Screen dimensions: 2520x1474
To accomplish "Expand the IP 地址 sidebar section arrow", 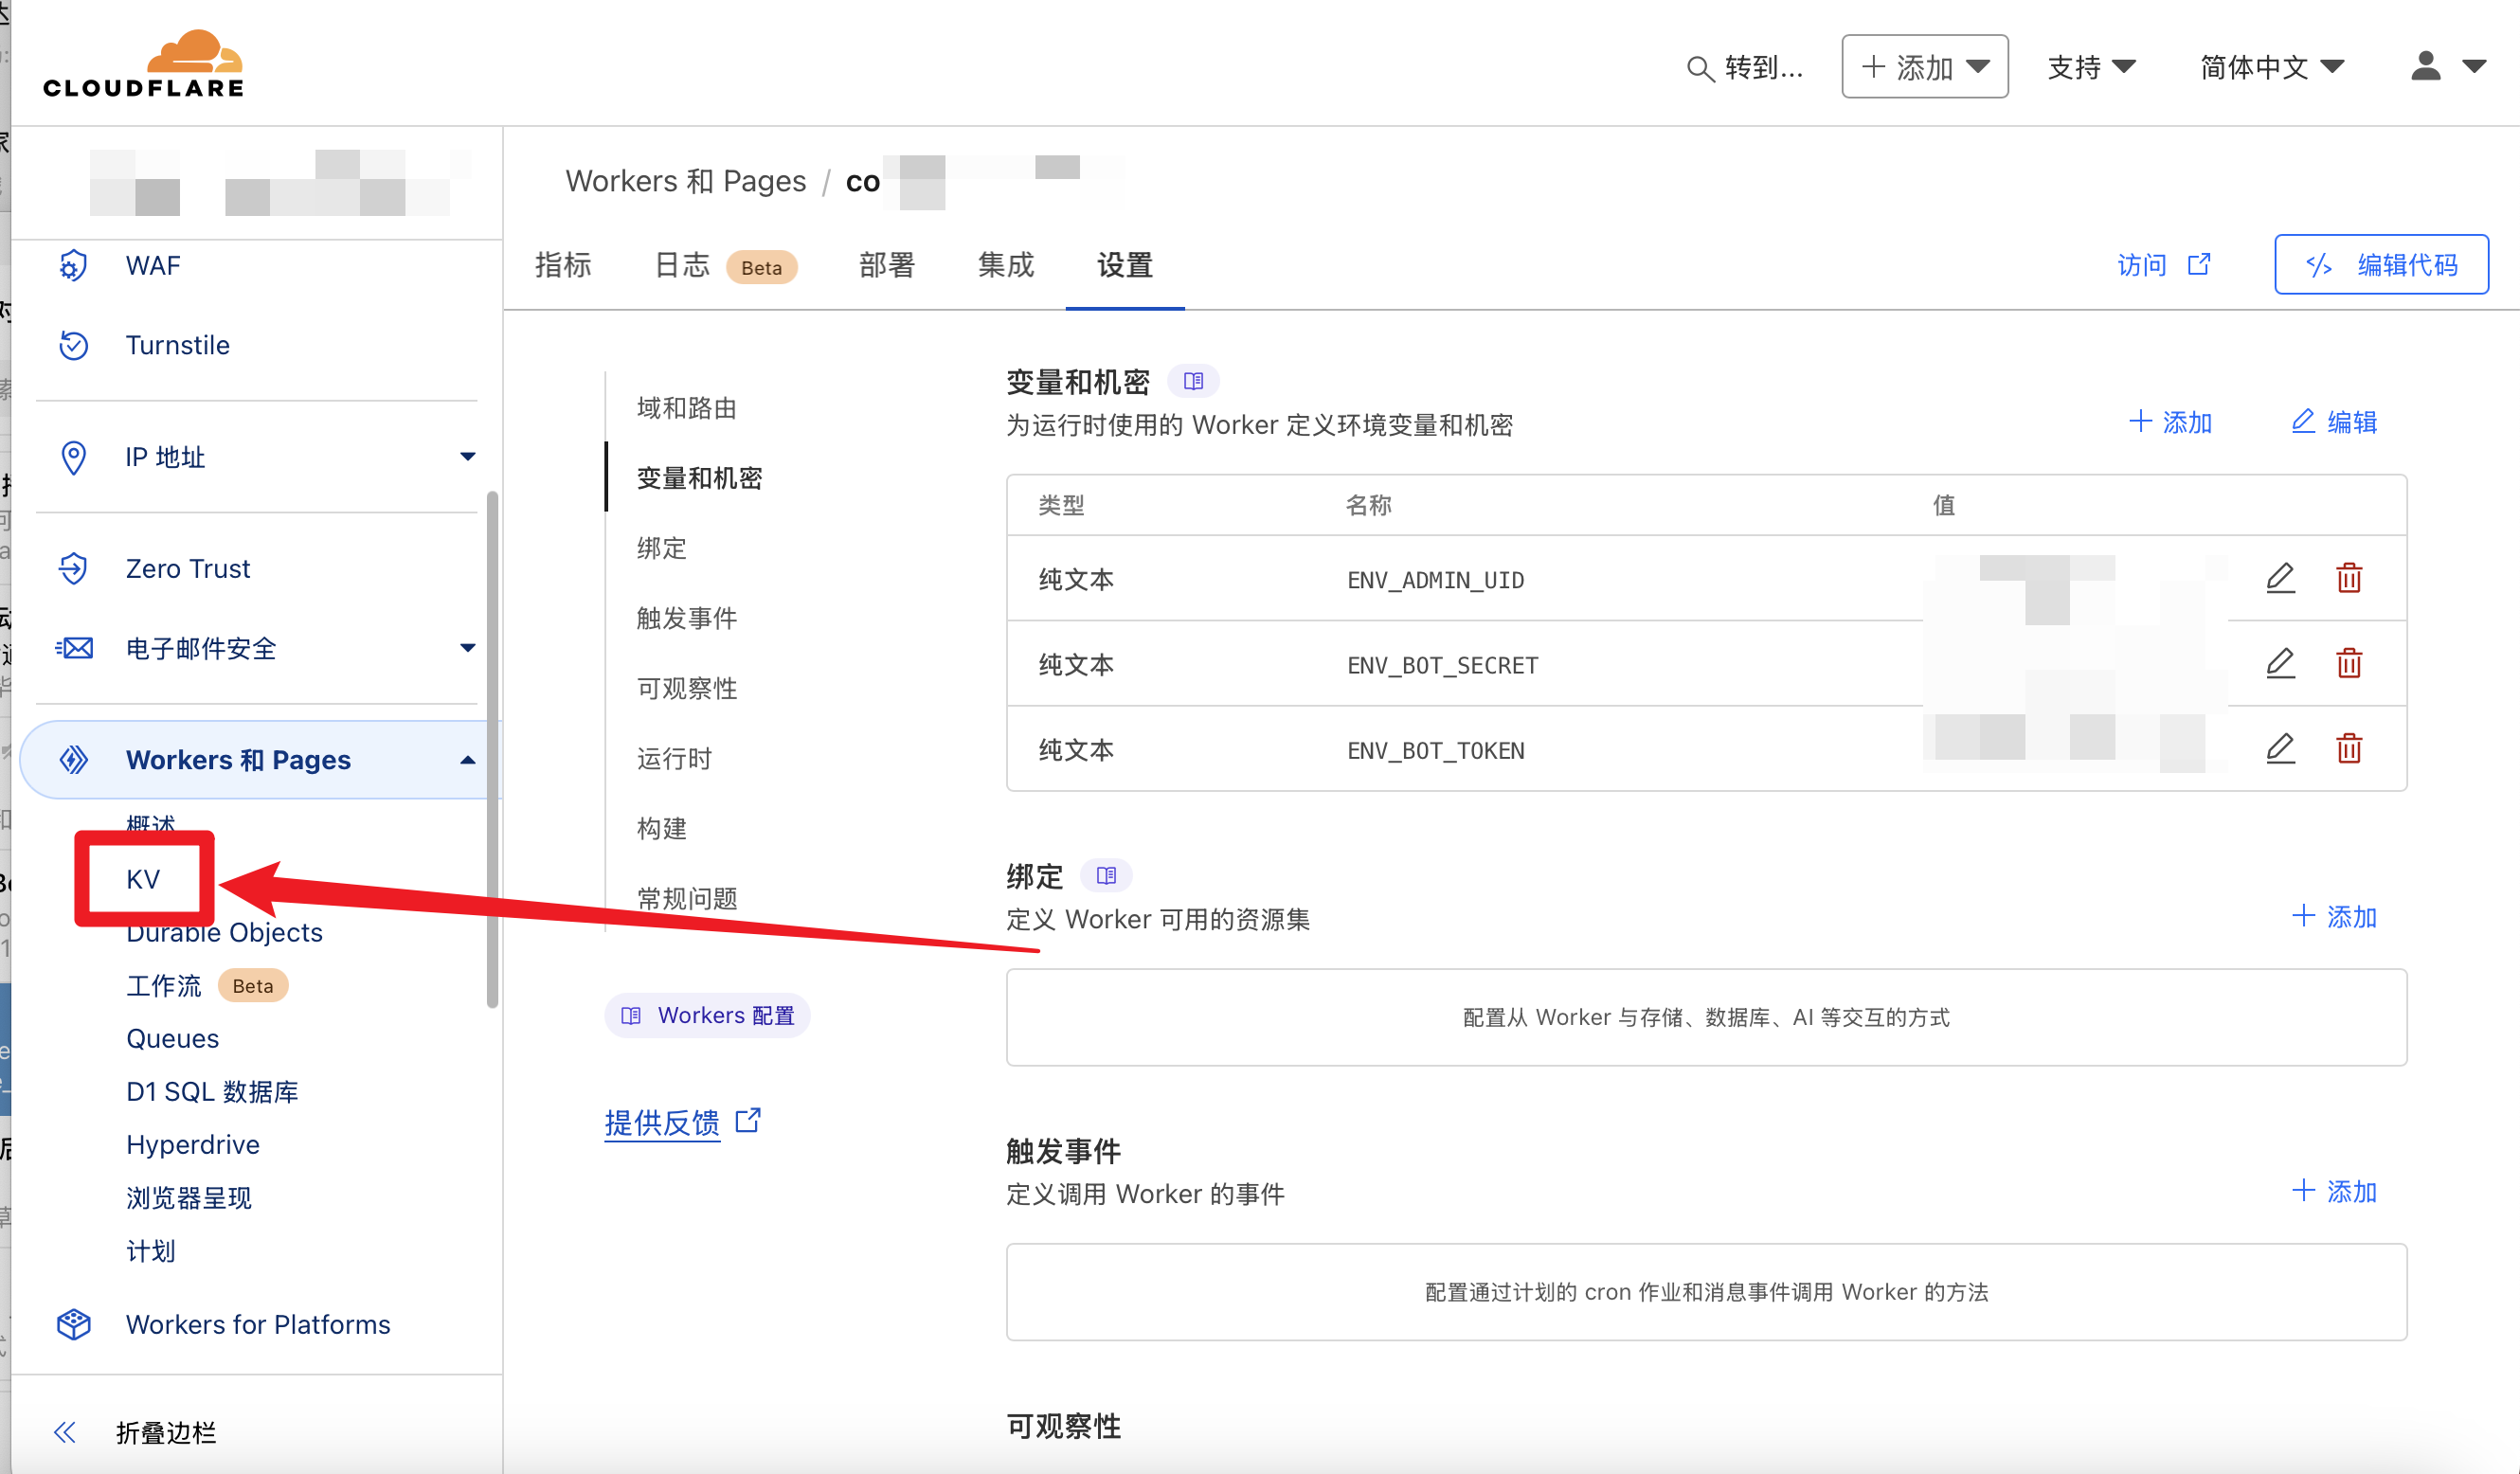I will pyautogui.click(x=467, y=457).
